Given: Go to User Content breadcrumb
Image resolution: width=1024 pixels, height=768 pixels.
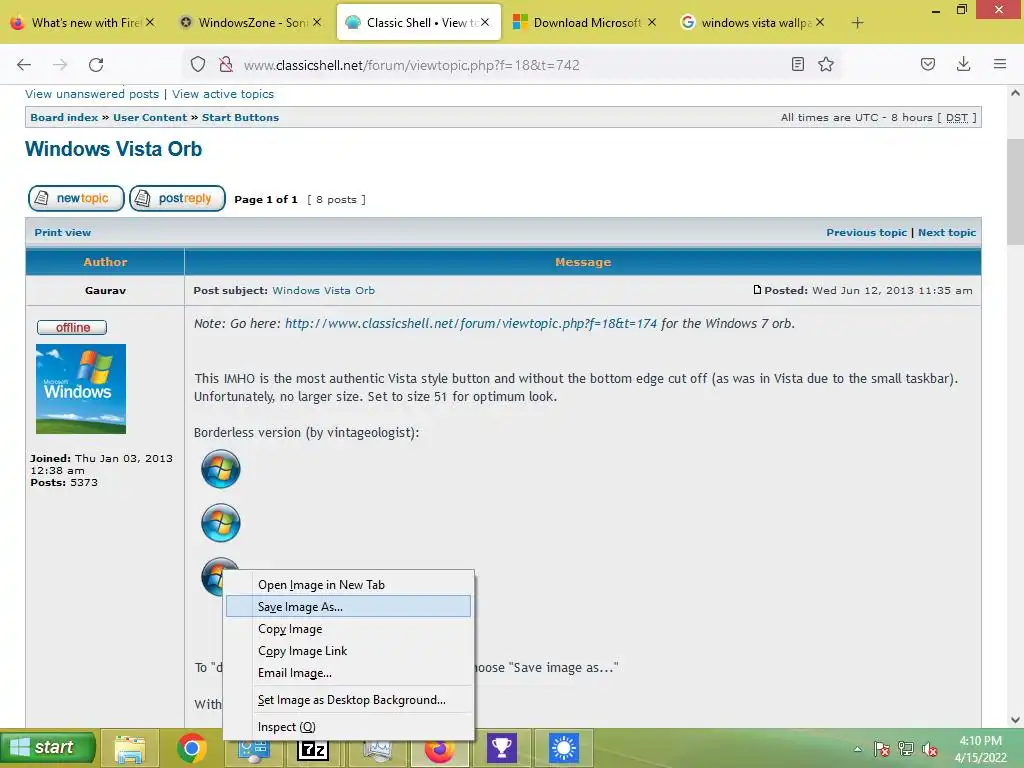Looking at the screenshot, I should pyautogui.click(x=150, y=118).
